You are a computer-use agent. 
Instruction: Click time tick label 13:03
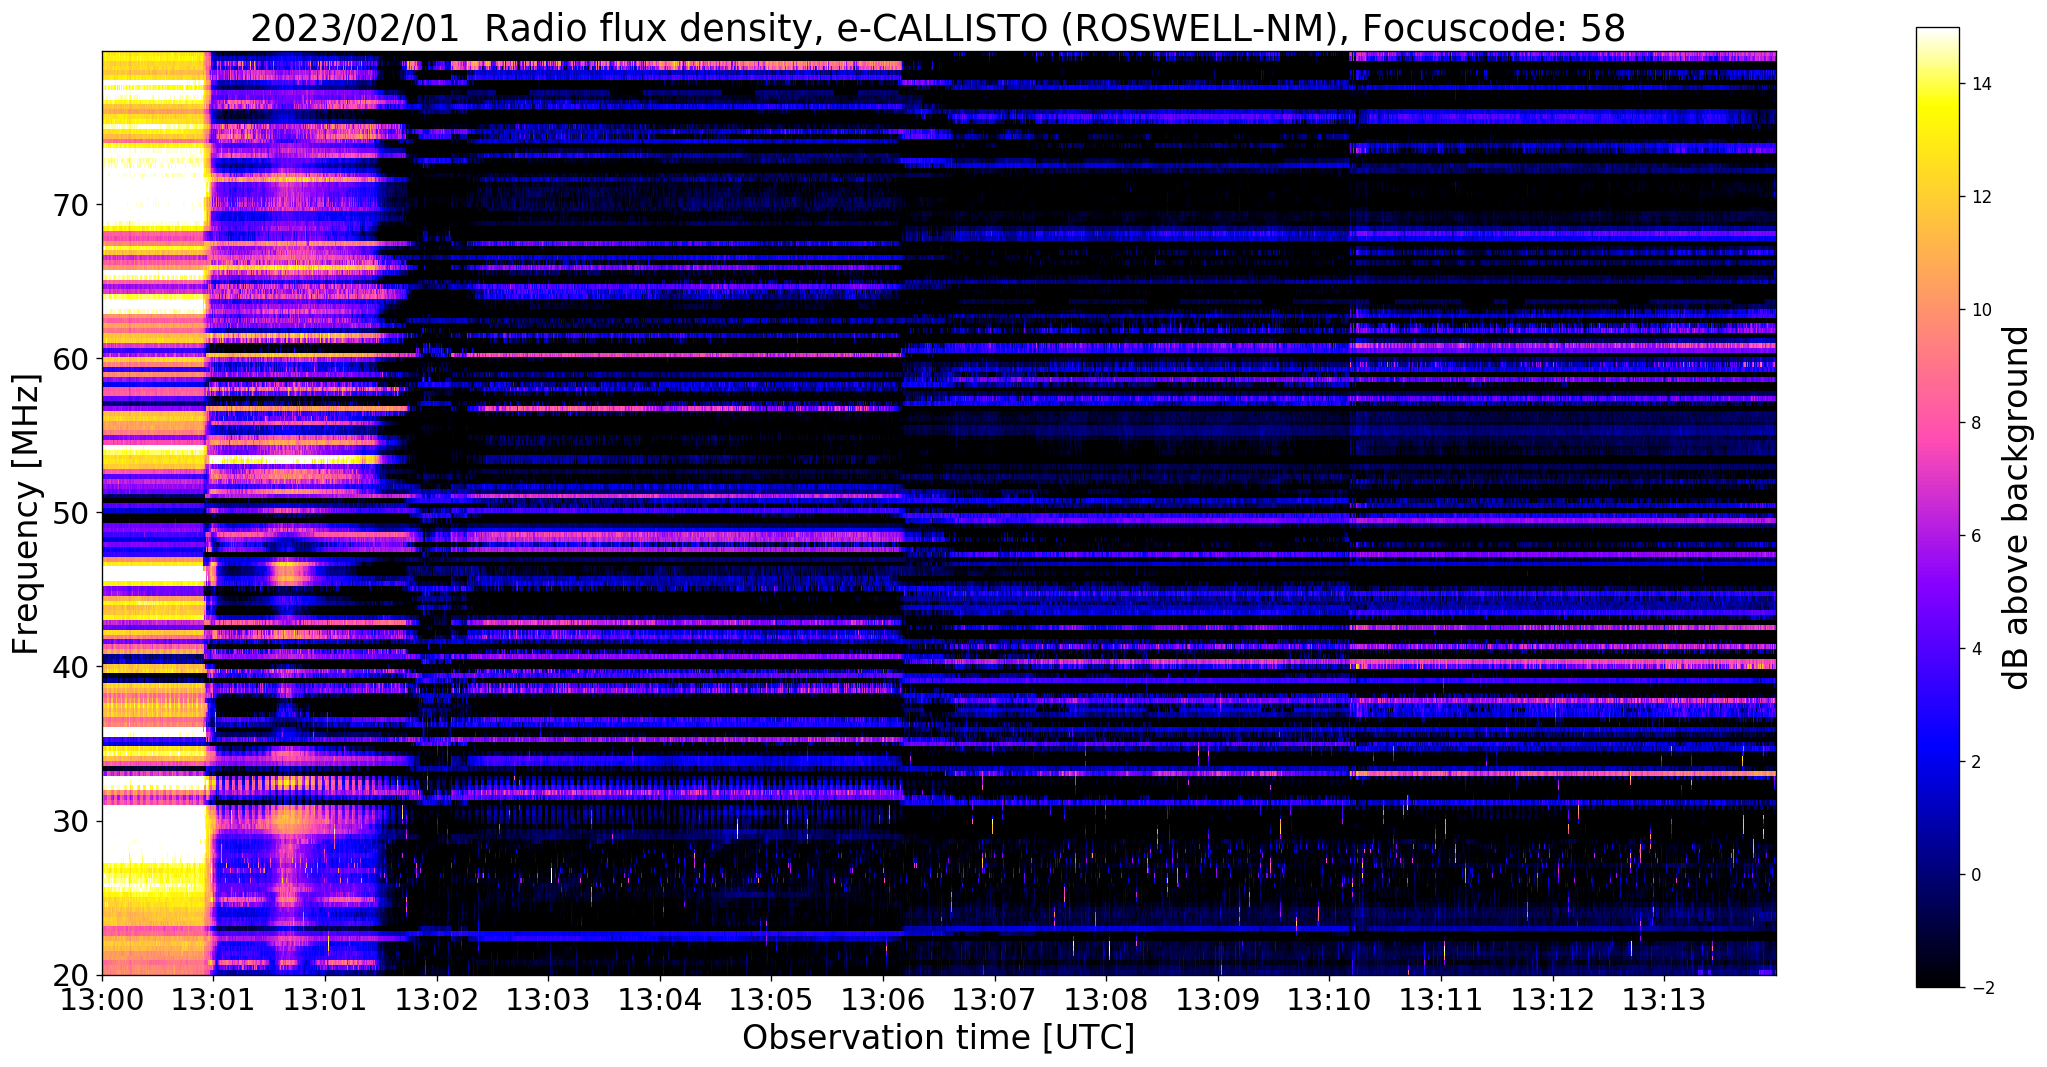(x=548, y=999)
